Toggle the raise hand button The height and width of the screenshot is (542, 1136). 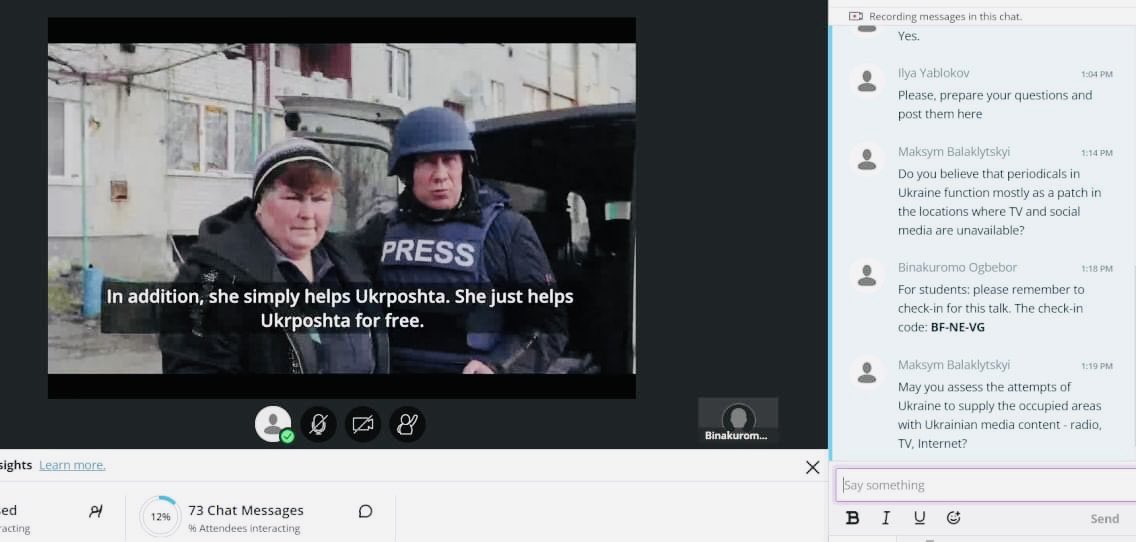(407, 425)
